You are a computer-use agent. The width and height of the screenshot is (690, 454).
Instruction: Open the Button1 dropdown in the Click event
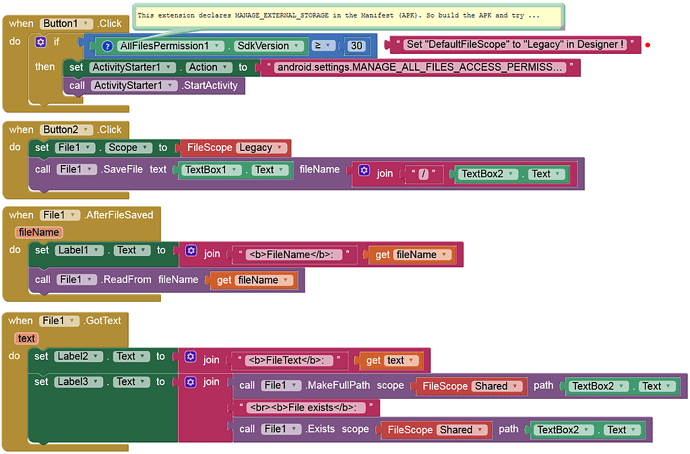point(66,23)
